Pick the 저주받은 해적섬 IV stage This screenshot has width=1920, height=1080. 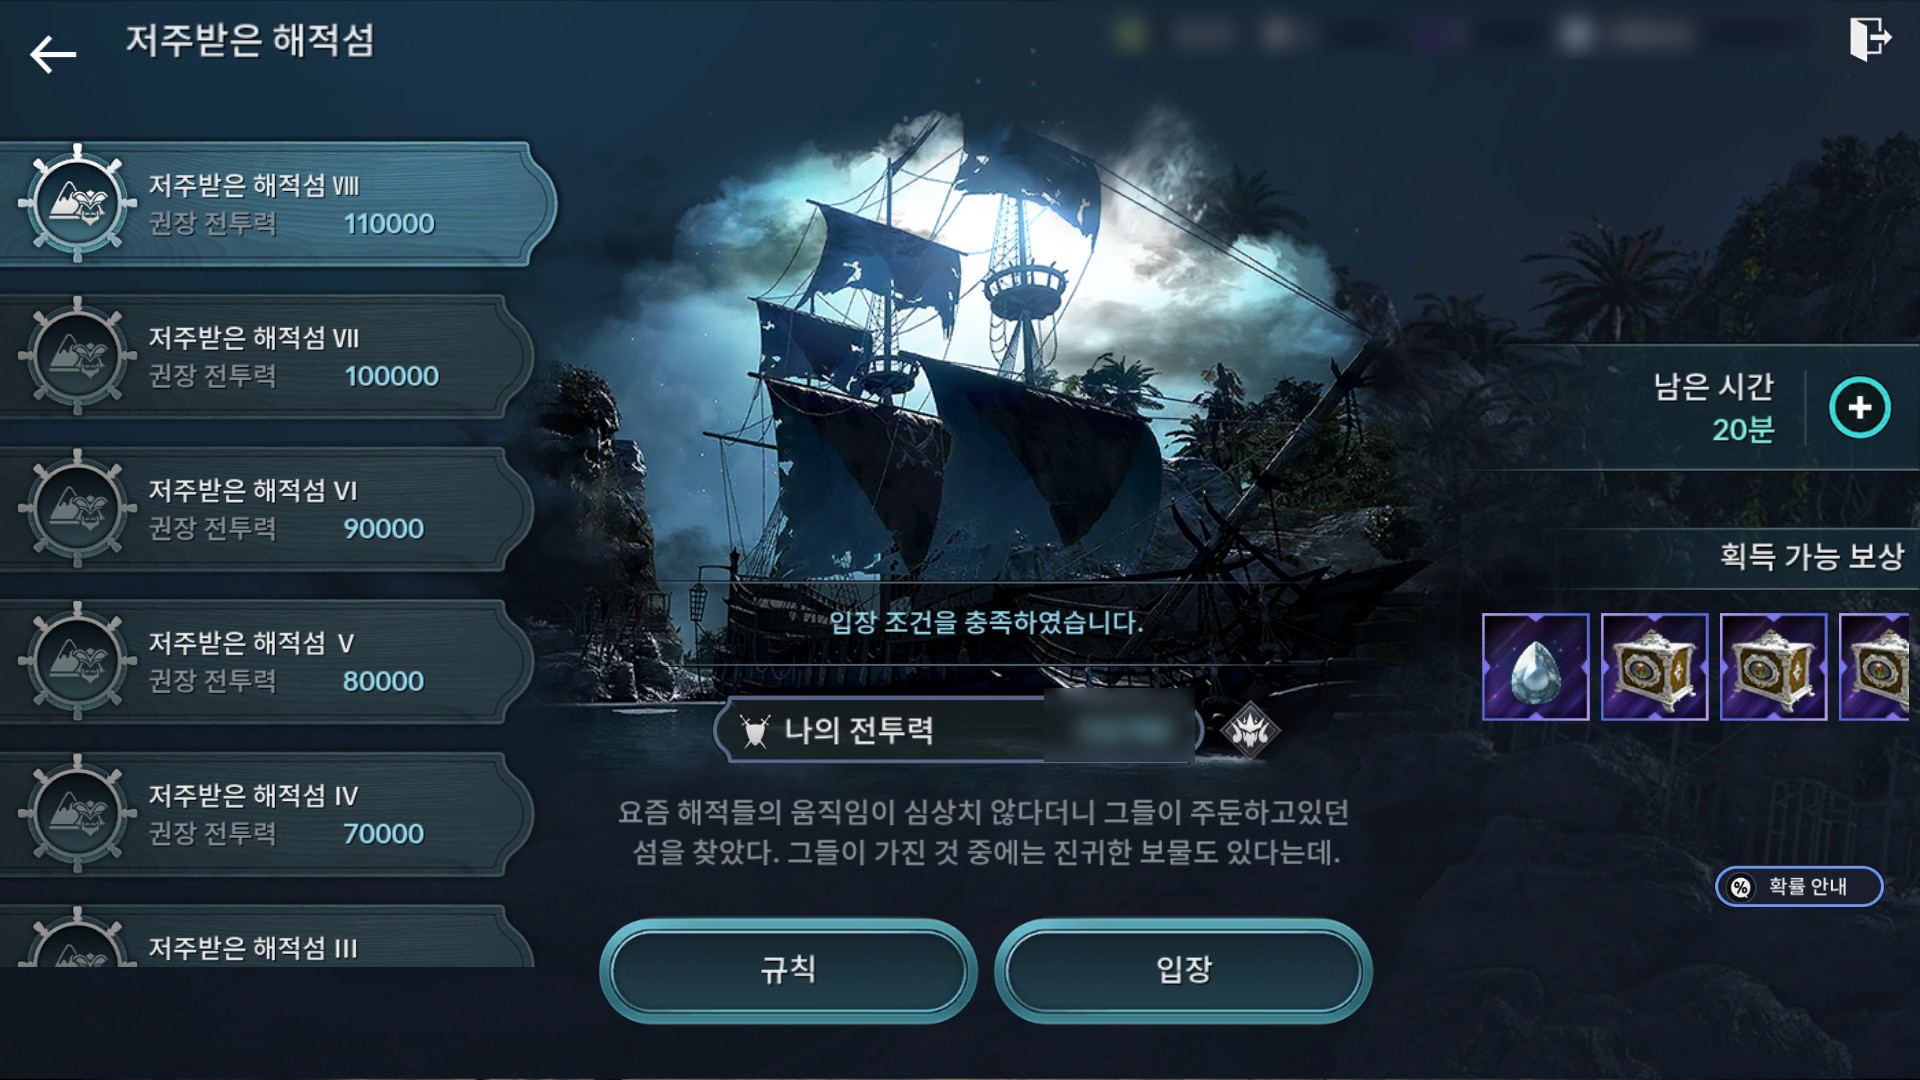click(267, 815)
